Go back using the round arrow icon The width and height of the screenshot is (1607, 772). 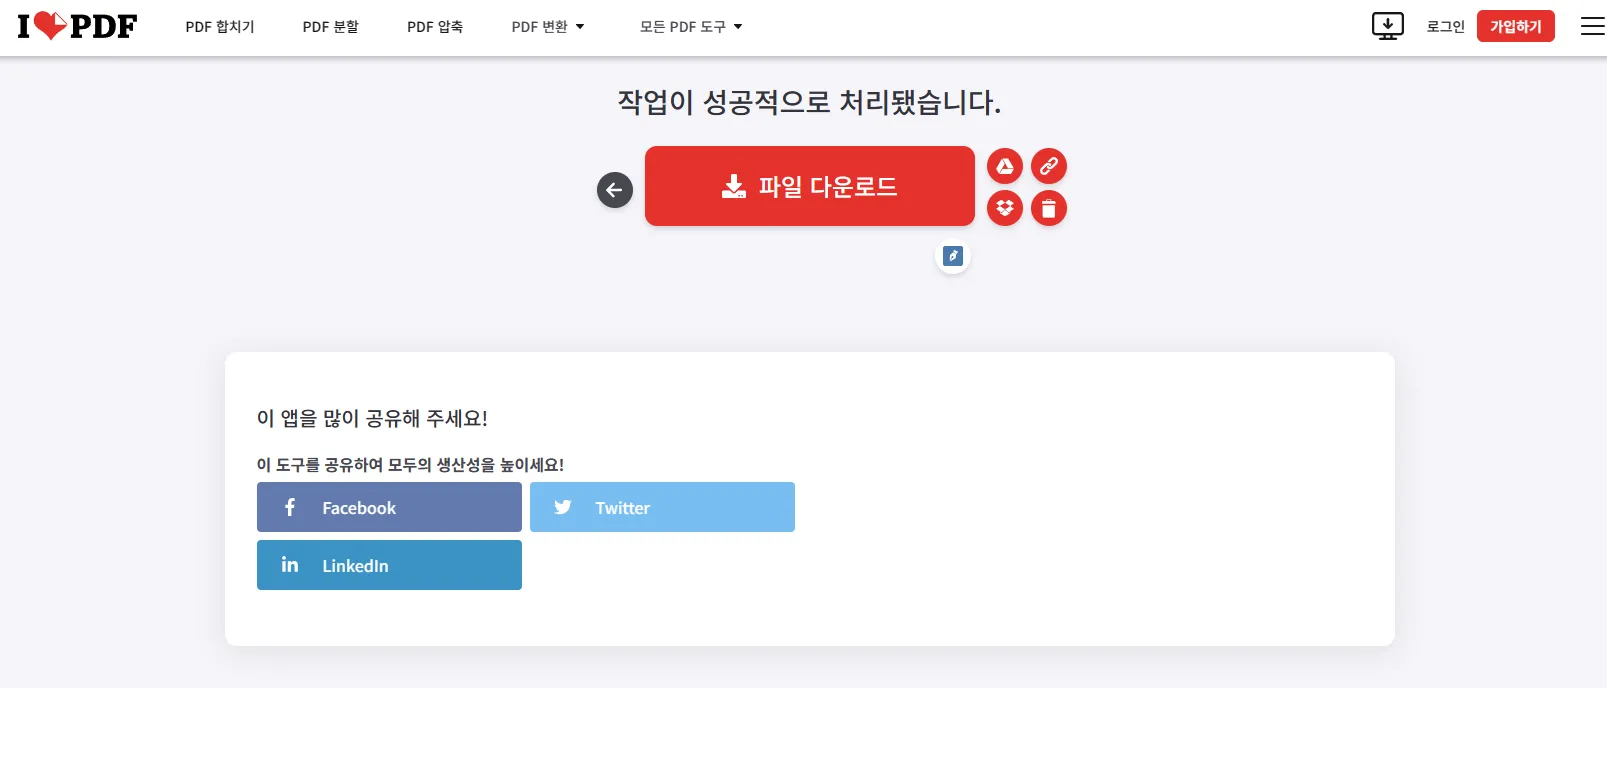click(615, 190)
